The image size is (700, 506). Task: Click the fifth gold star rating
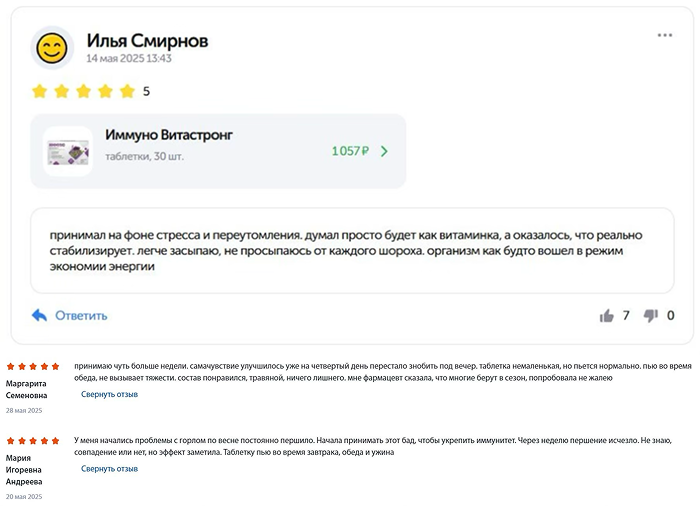[127, 92]
